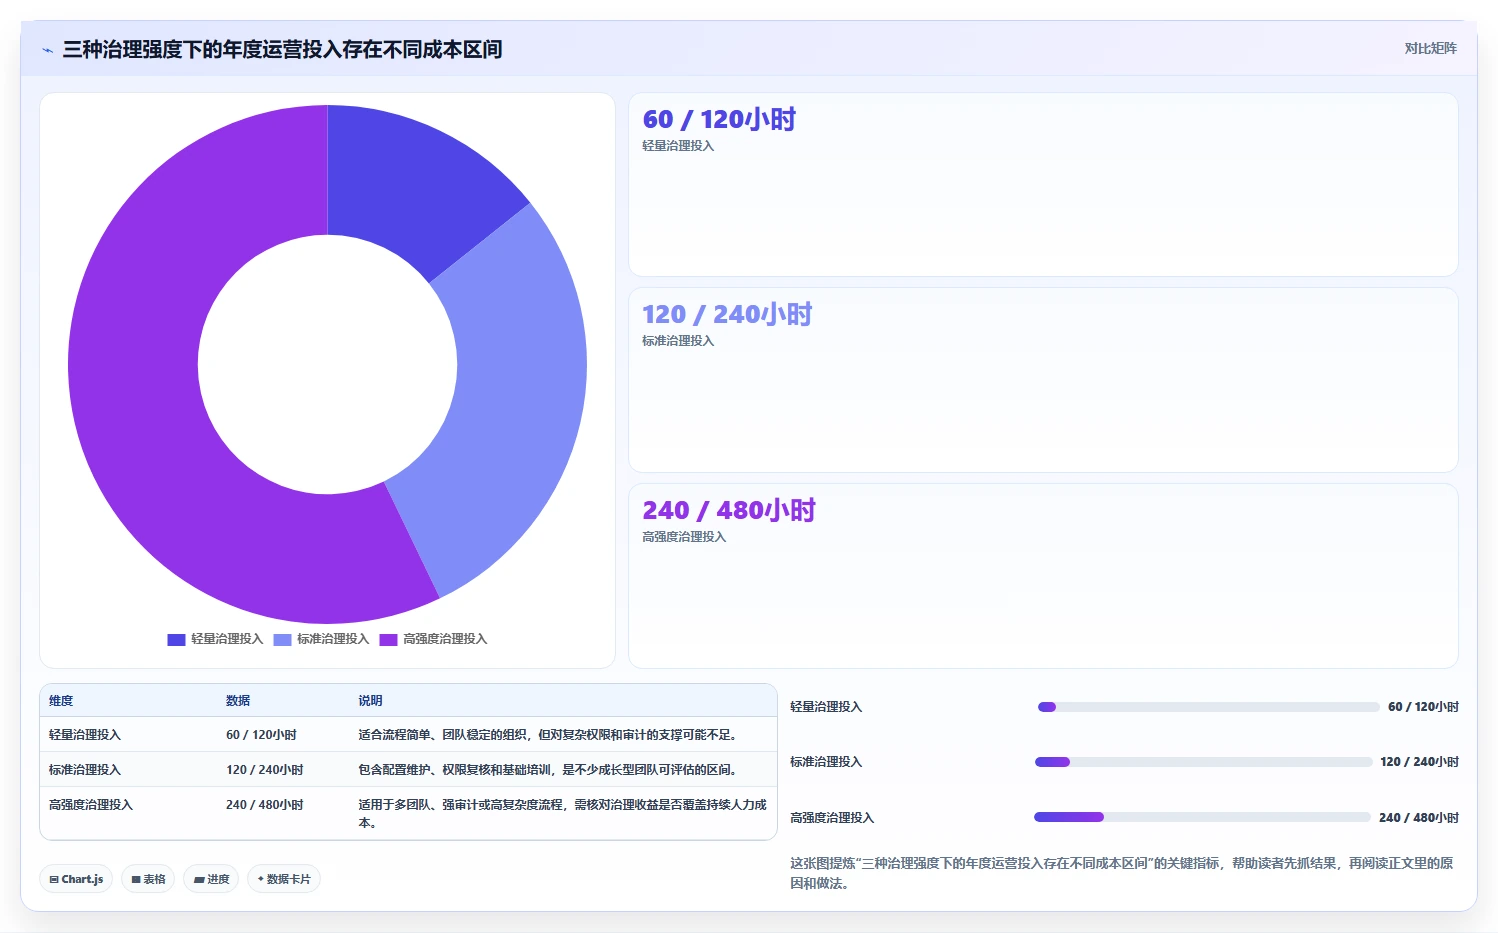Click 高强度治理投入 caption in the third card
Screen dimensions: 1498x933
pyautogui.click(x=684, y=537)
